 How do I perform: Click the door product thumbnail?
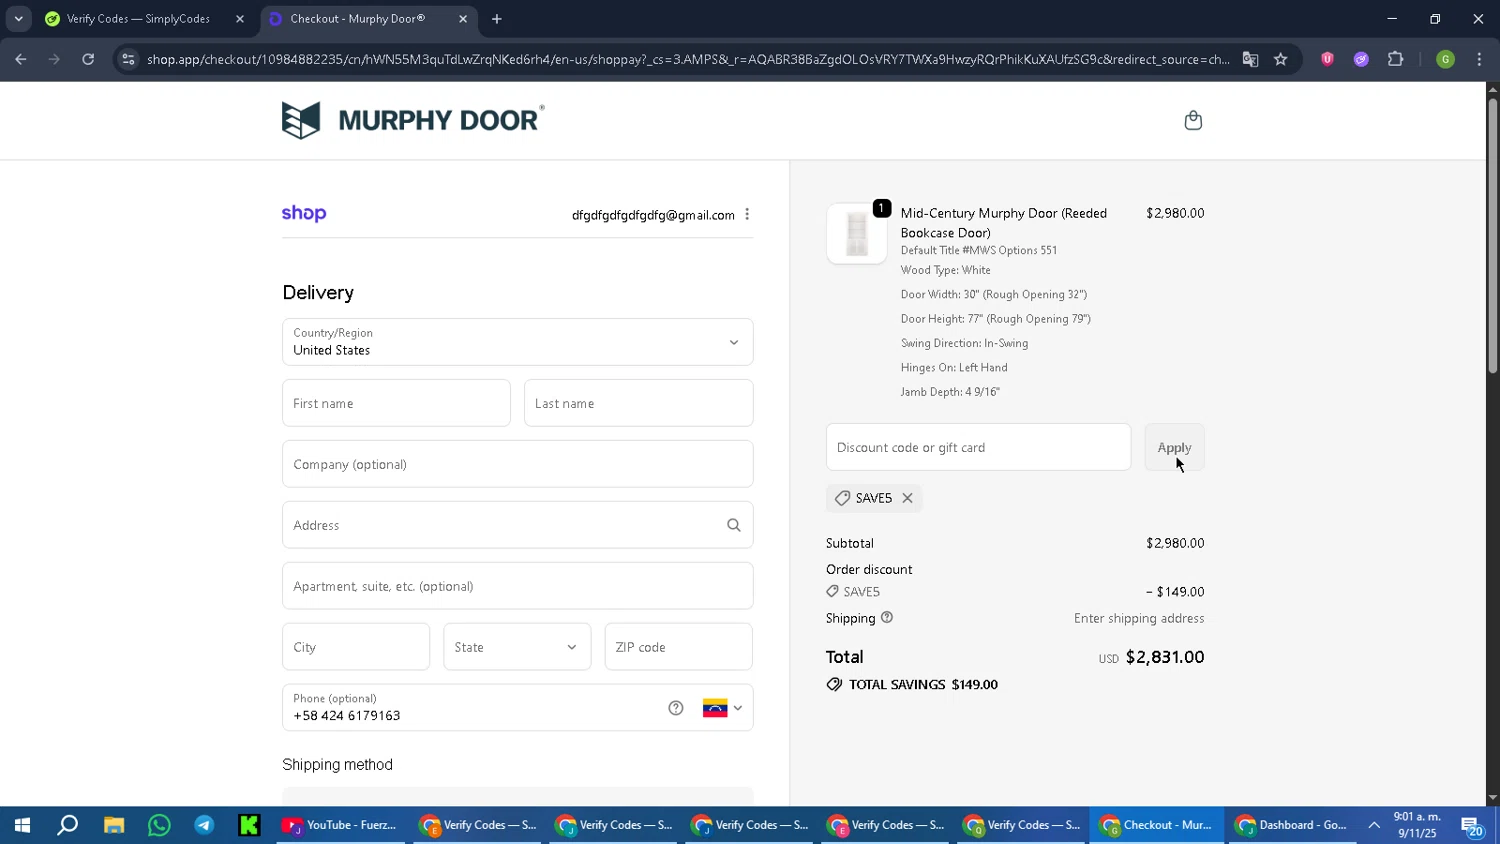point(857,234)
